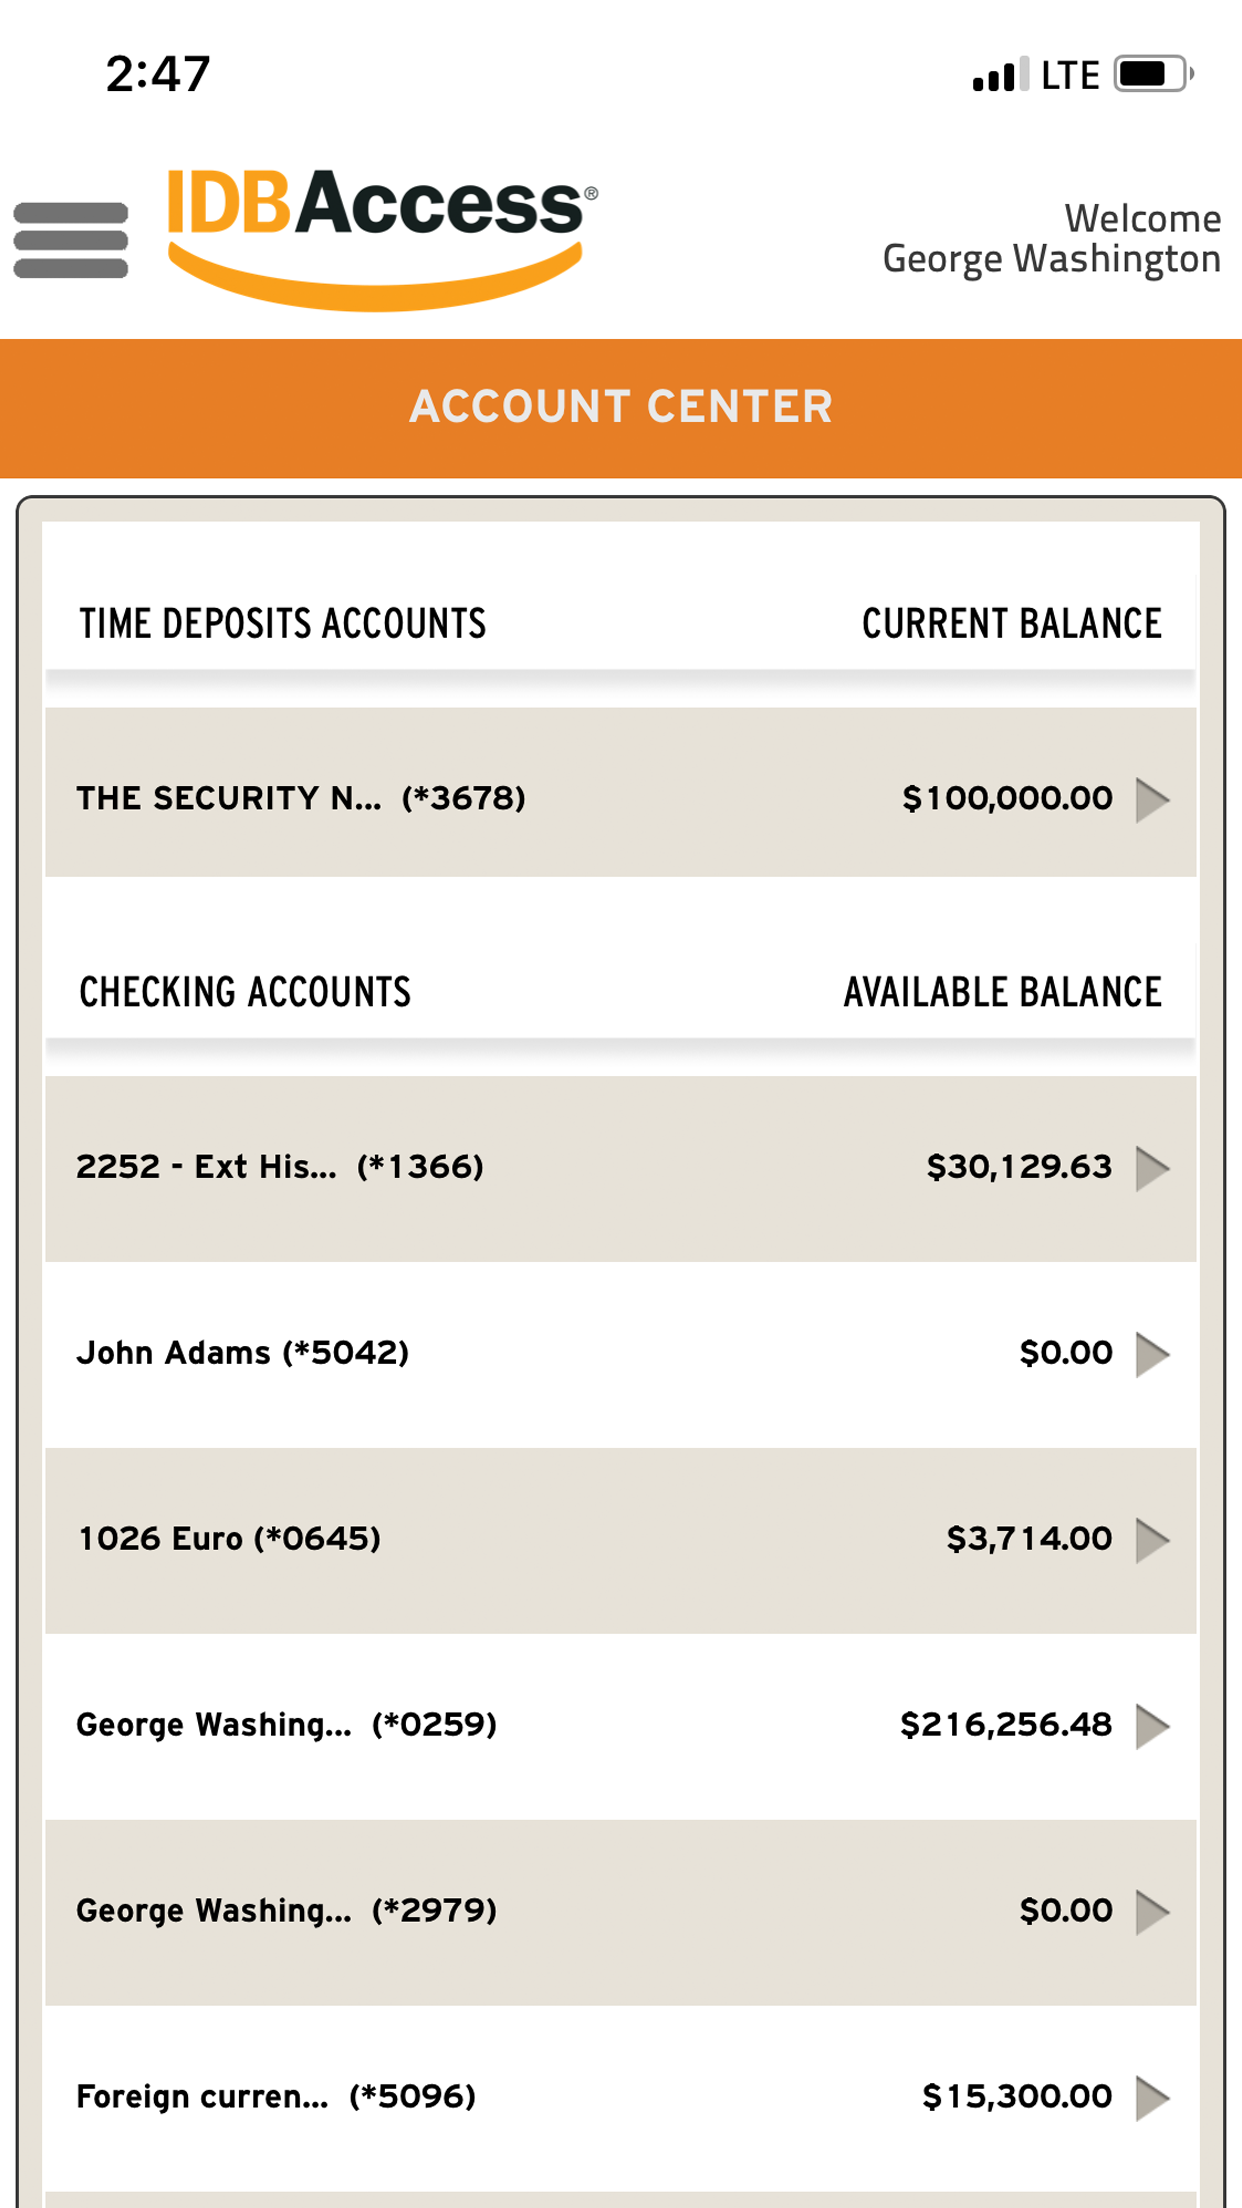This screenshot has height=2208, width=1242.
Task: Tap the $100,000.00 current balance amount
Action: (x=1006, y=798)
